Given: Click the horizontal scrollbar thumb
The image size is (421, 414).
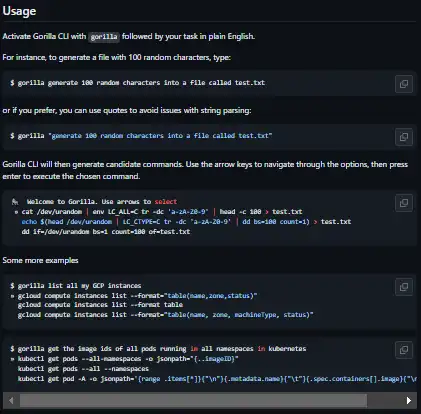Looking at the screenshot, I should [x=193, y=400].
